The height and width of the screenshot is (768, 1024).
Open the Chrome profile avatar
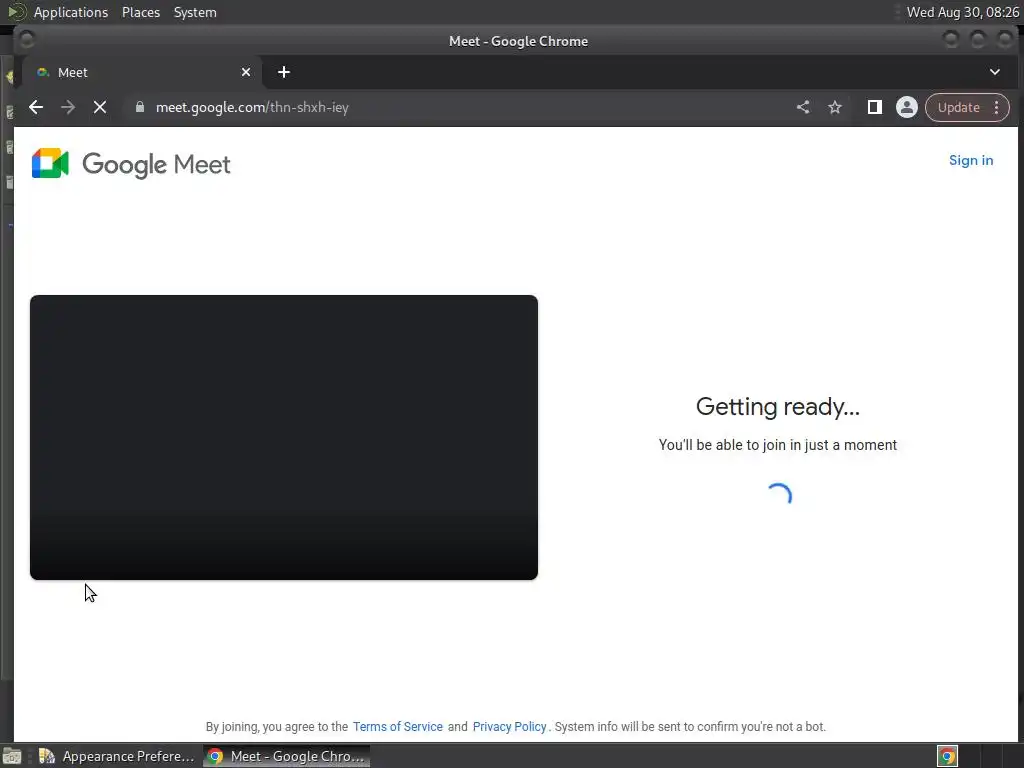906,107
